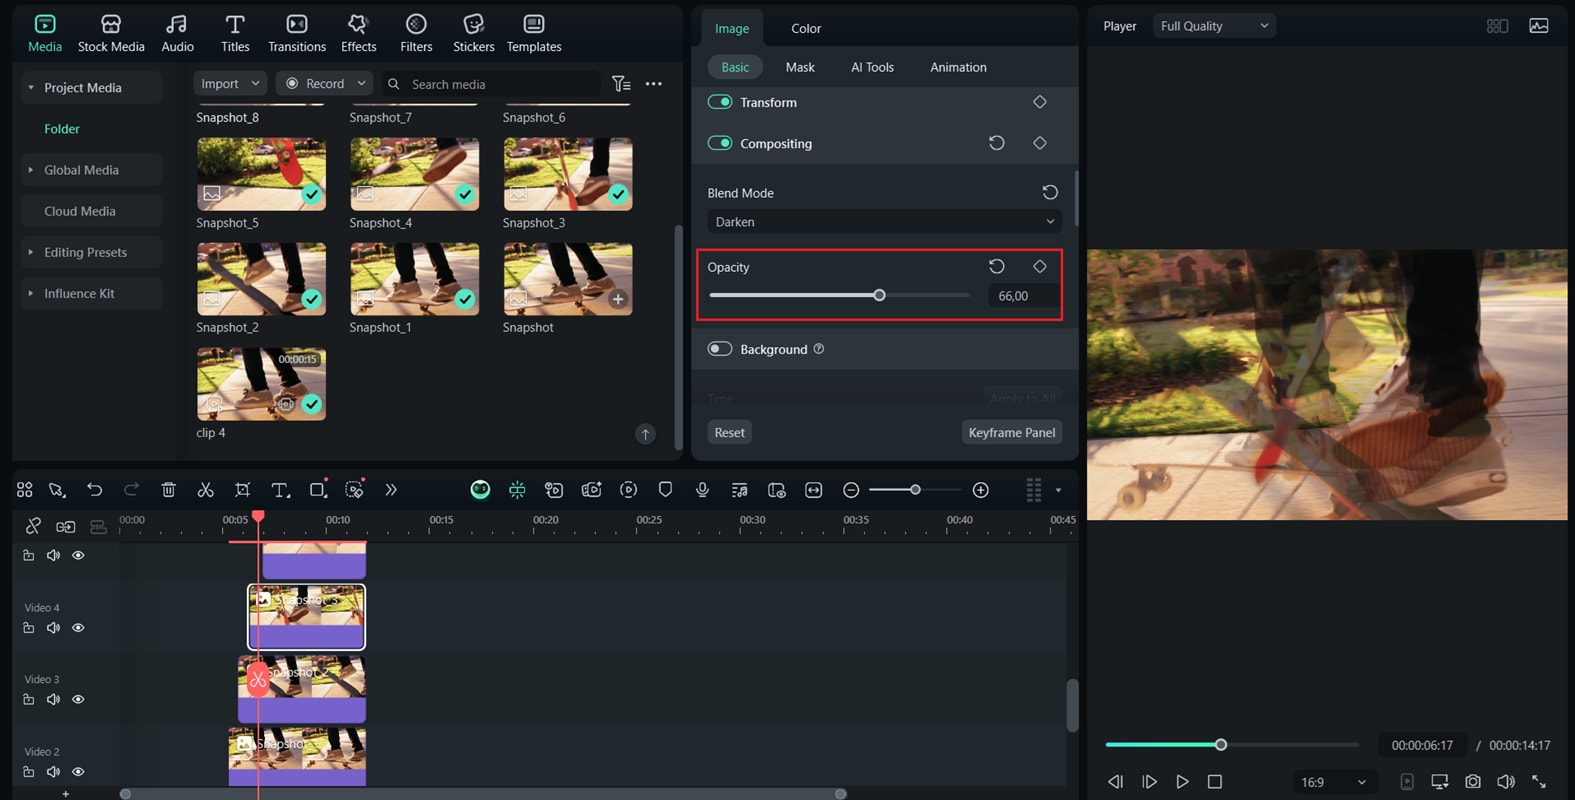Click the Background help icon
Image resolution: width=1575 pixels, height=800 pixels.
(x=819, y=349)
